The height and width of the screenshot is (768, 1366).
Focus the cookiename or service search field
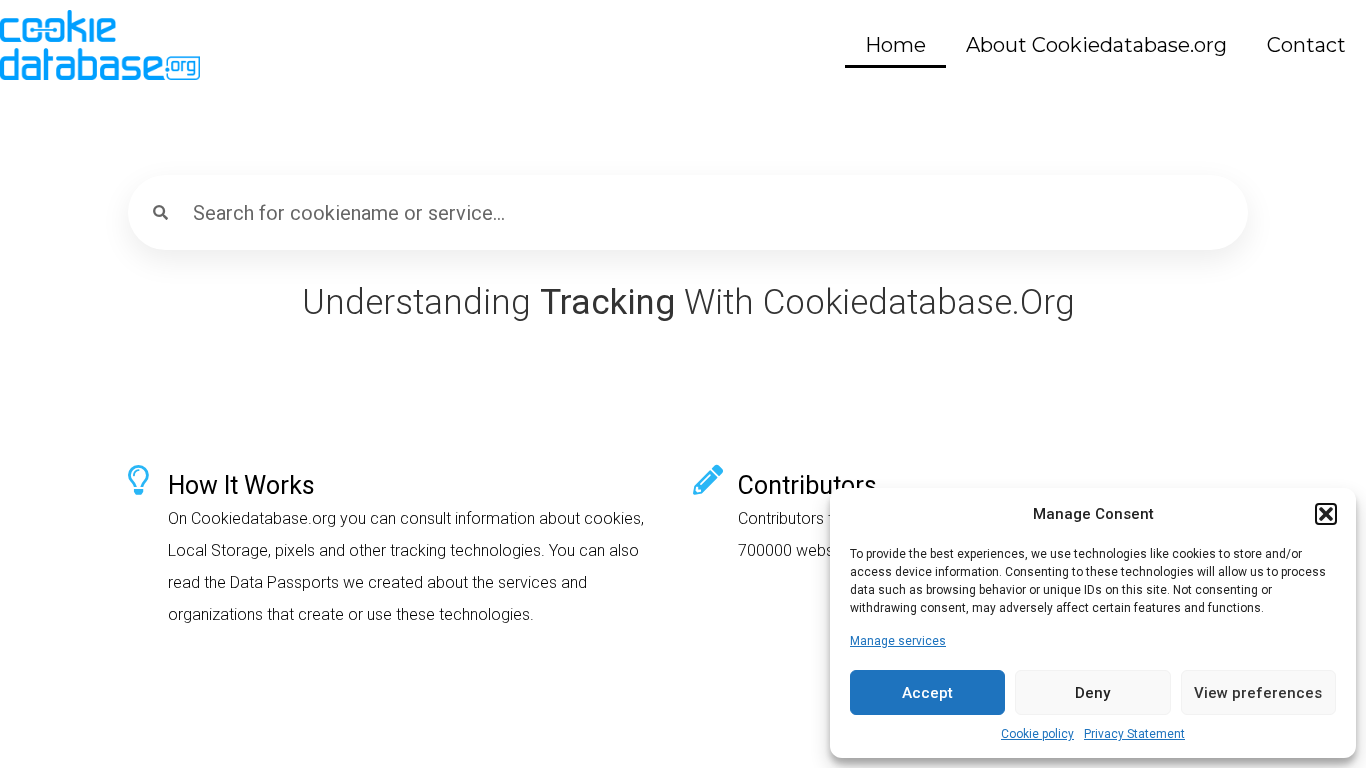click(700, 213)
